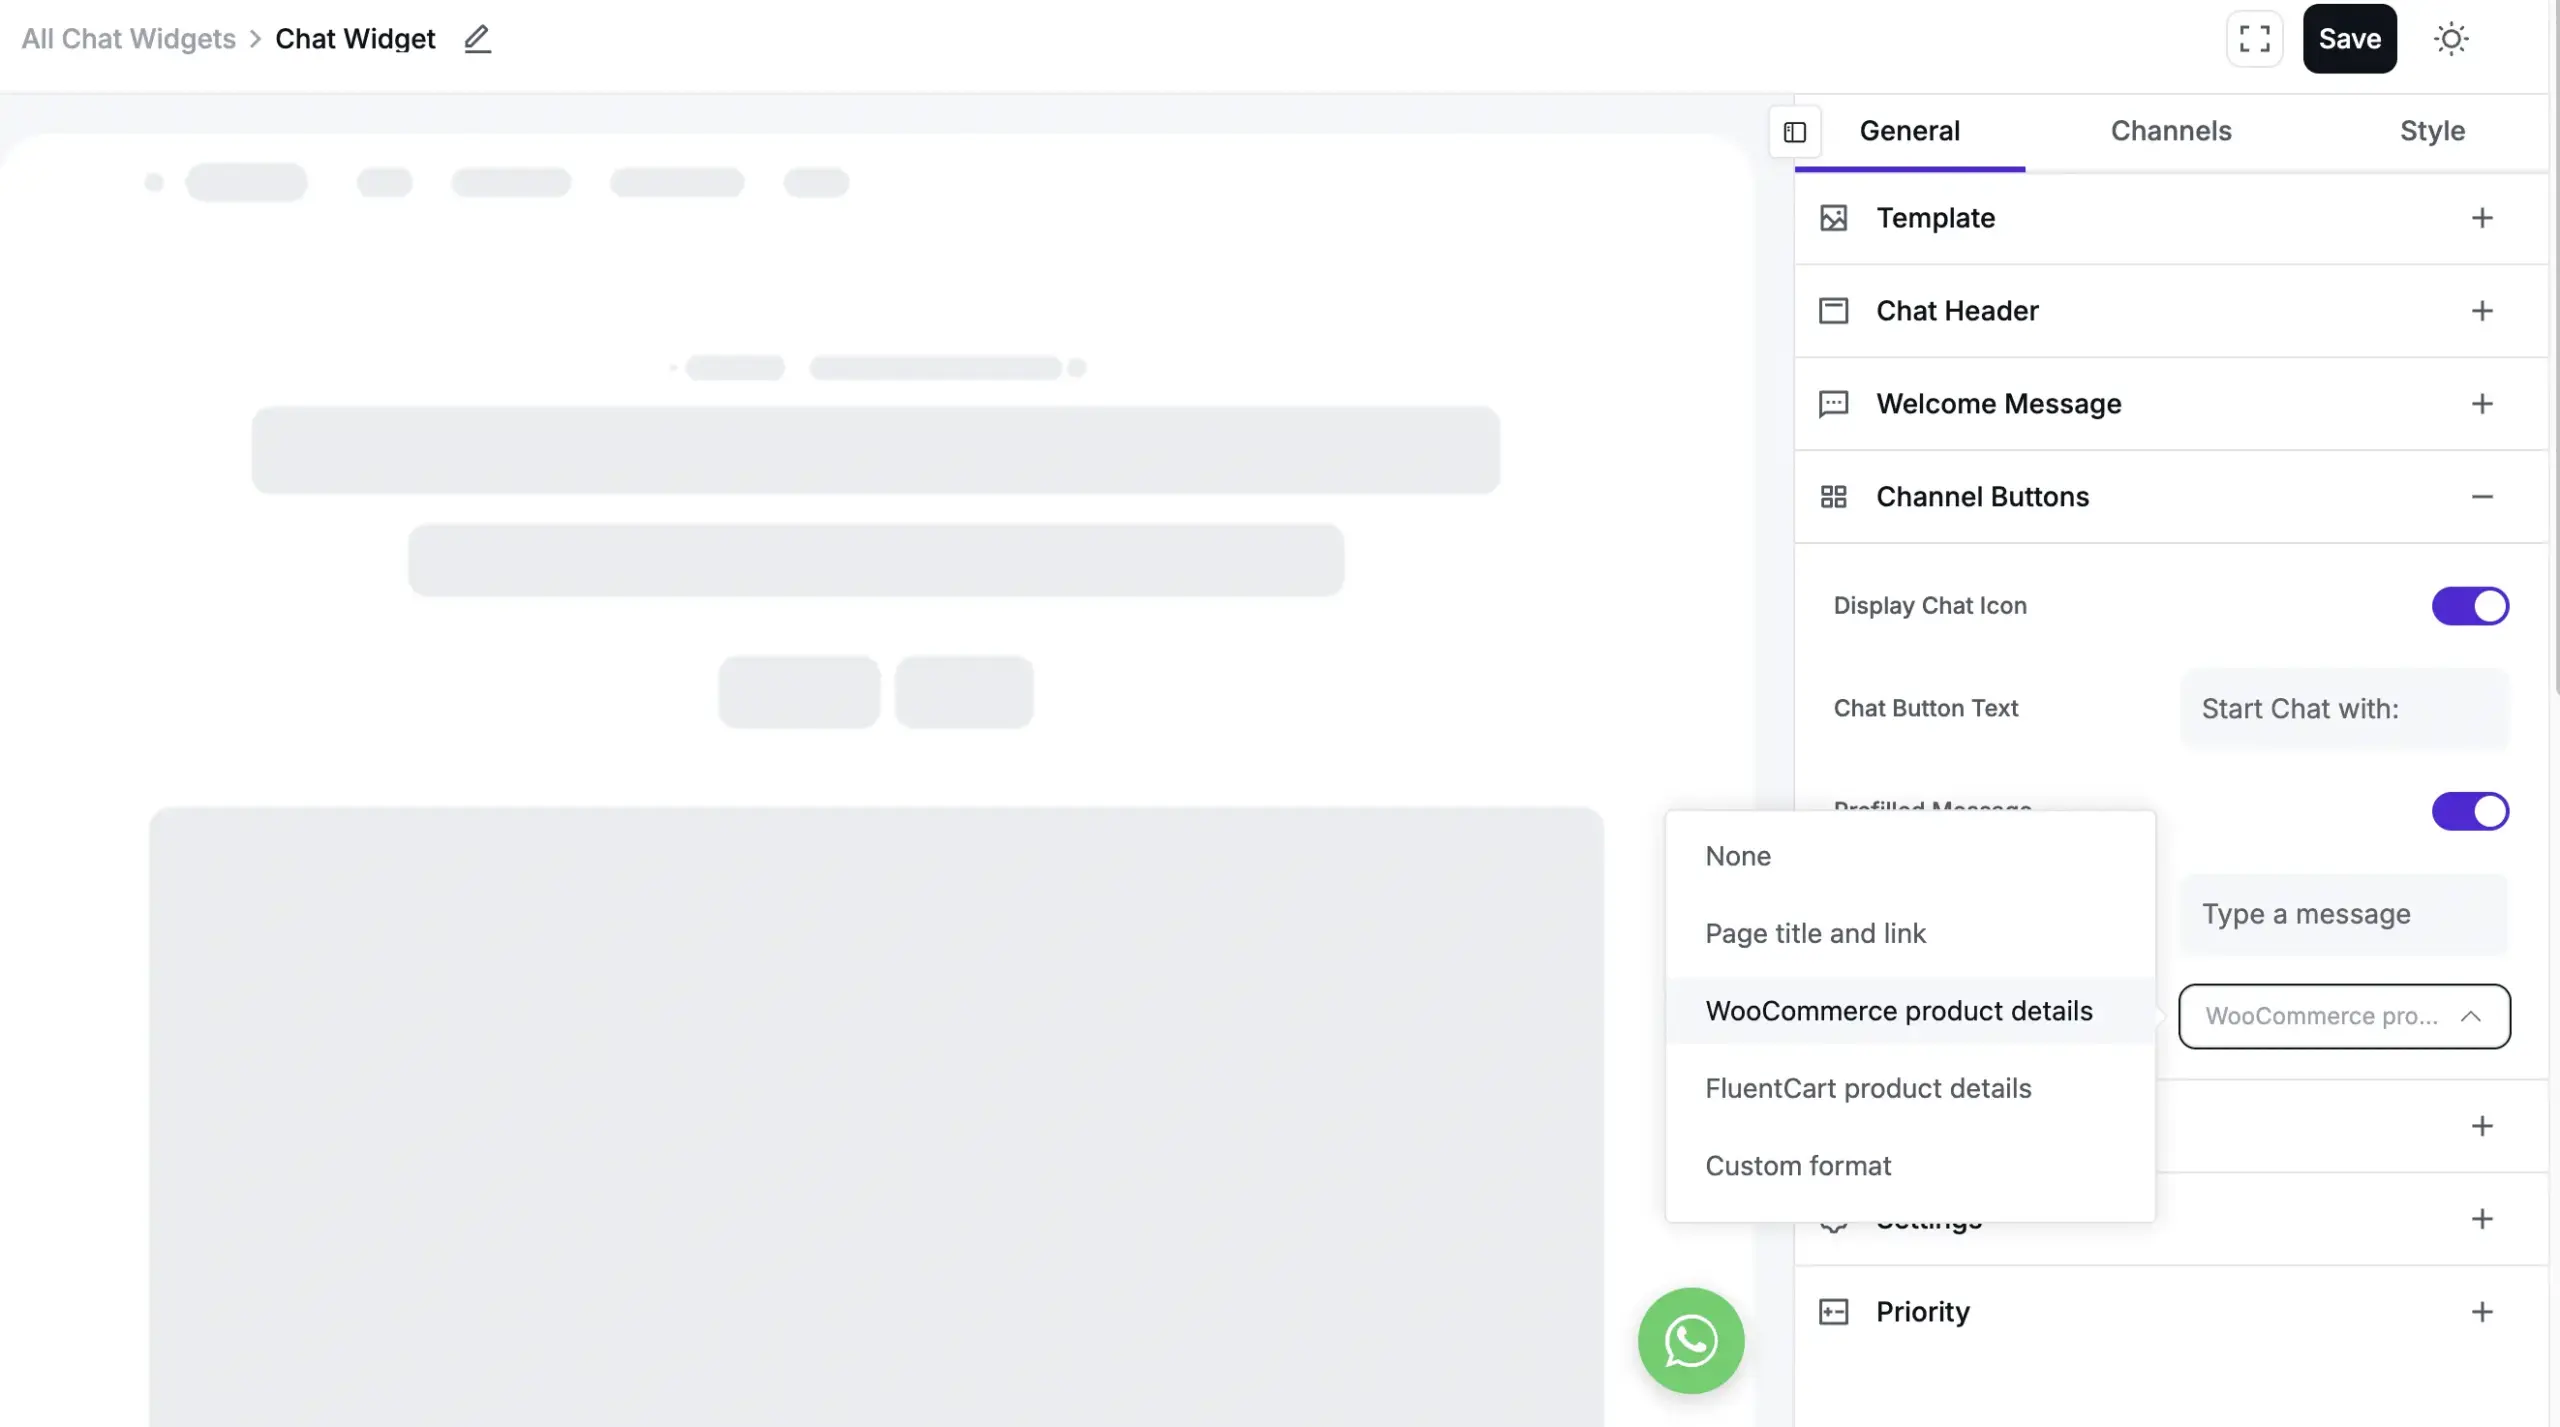Go back to All Chat Widgets
2560x1427 pixels.
click(129, 39)
